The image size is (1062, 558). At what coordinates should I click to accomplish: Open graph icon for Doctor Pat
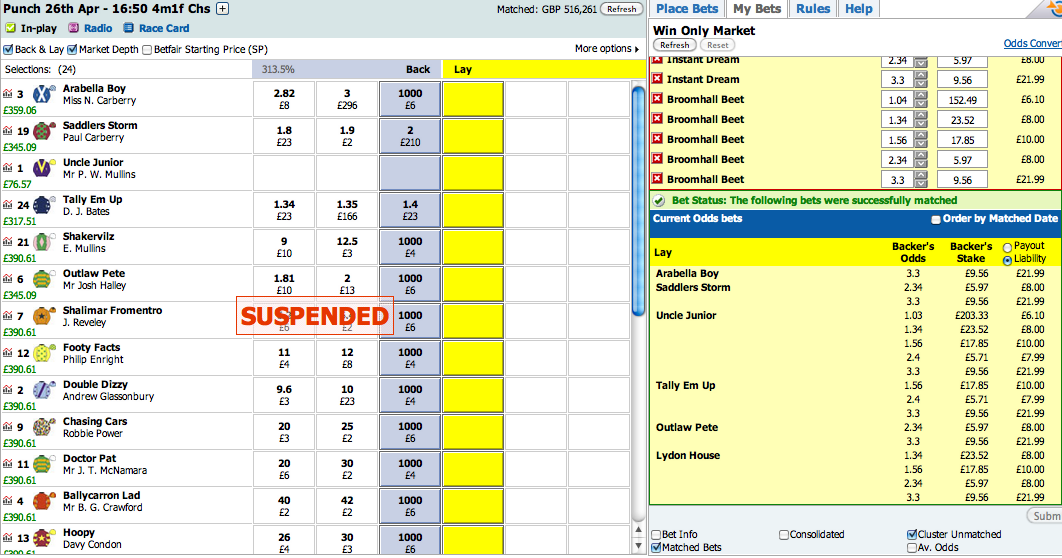point(7,464)
